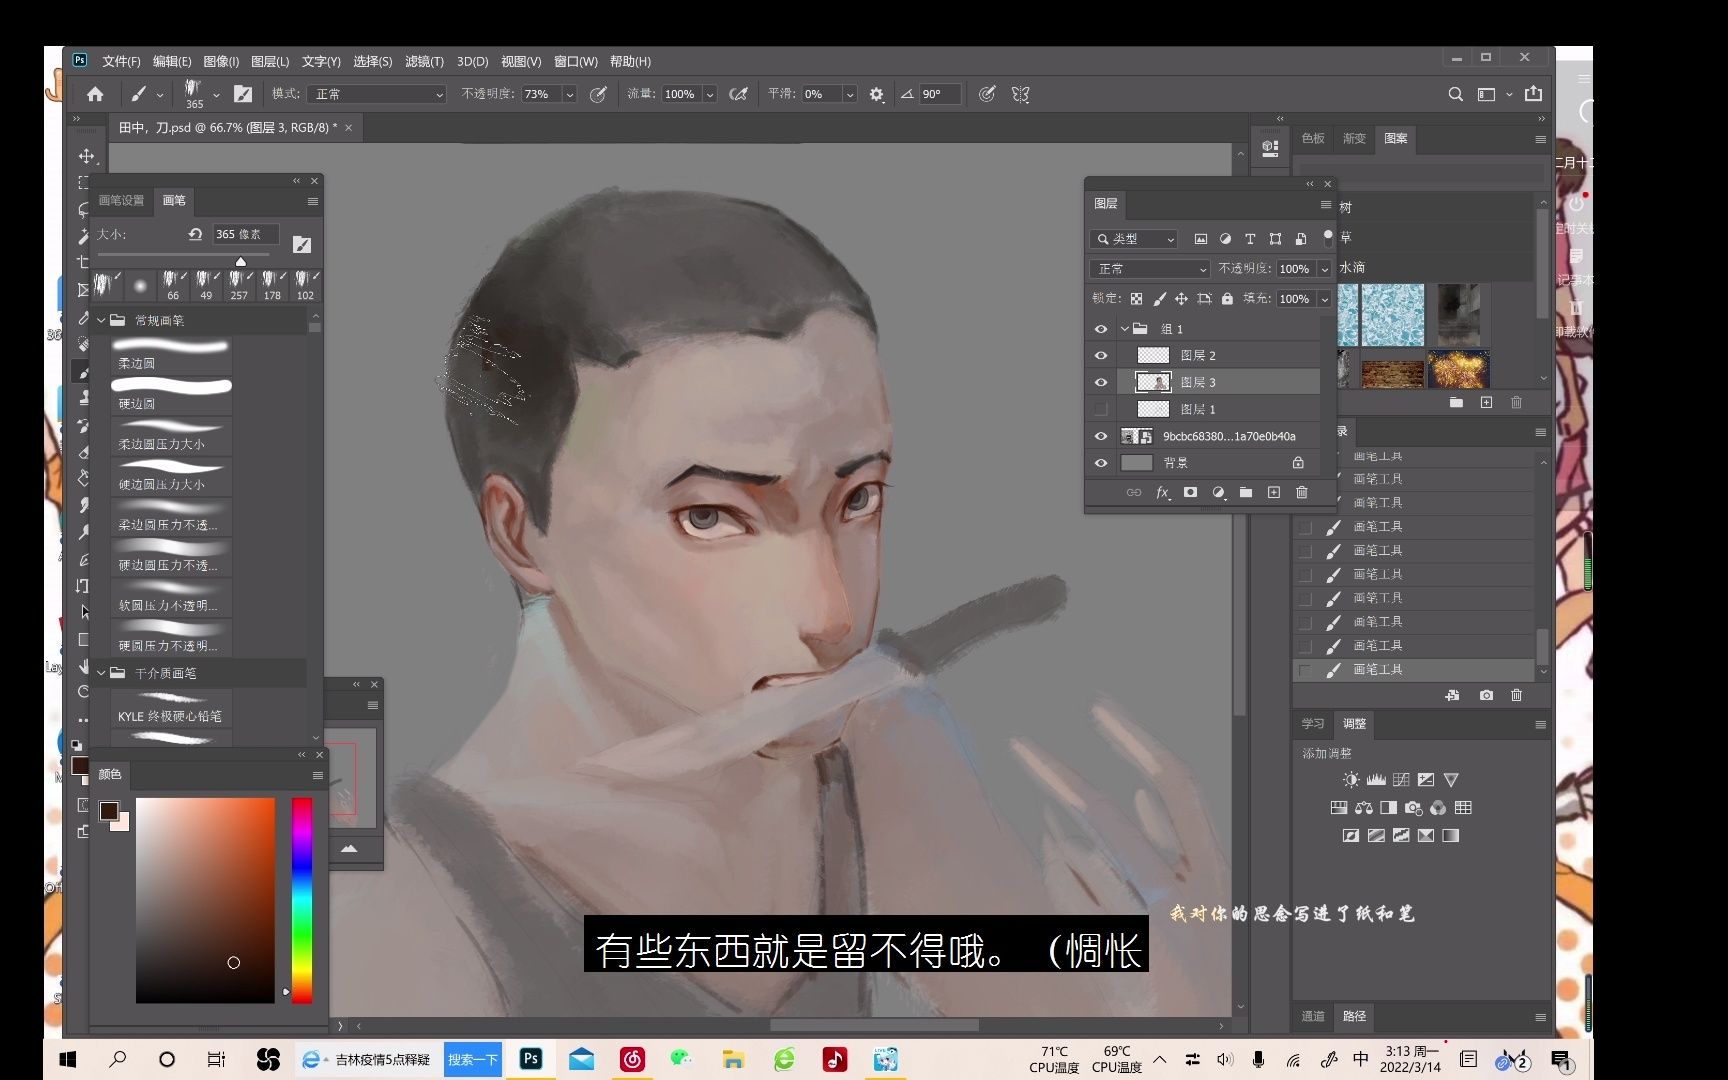Toggle layer filter on/off switch
The height and width of the screenshot is (1080, 1728).
pos(1328,238)
